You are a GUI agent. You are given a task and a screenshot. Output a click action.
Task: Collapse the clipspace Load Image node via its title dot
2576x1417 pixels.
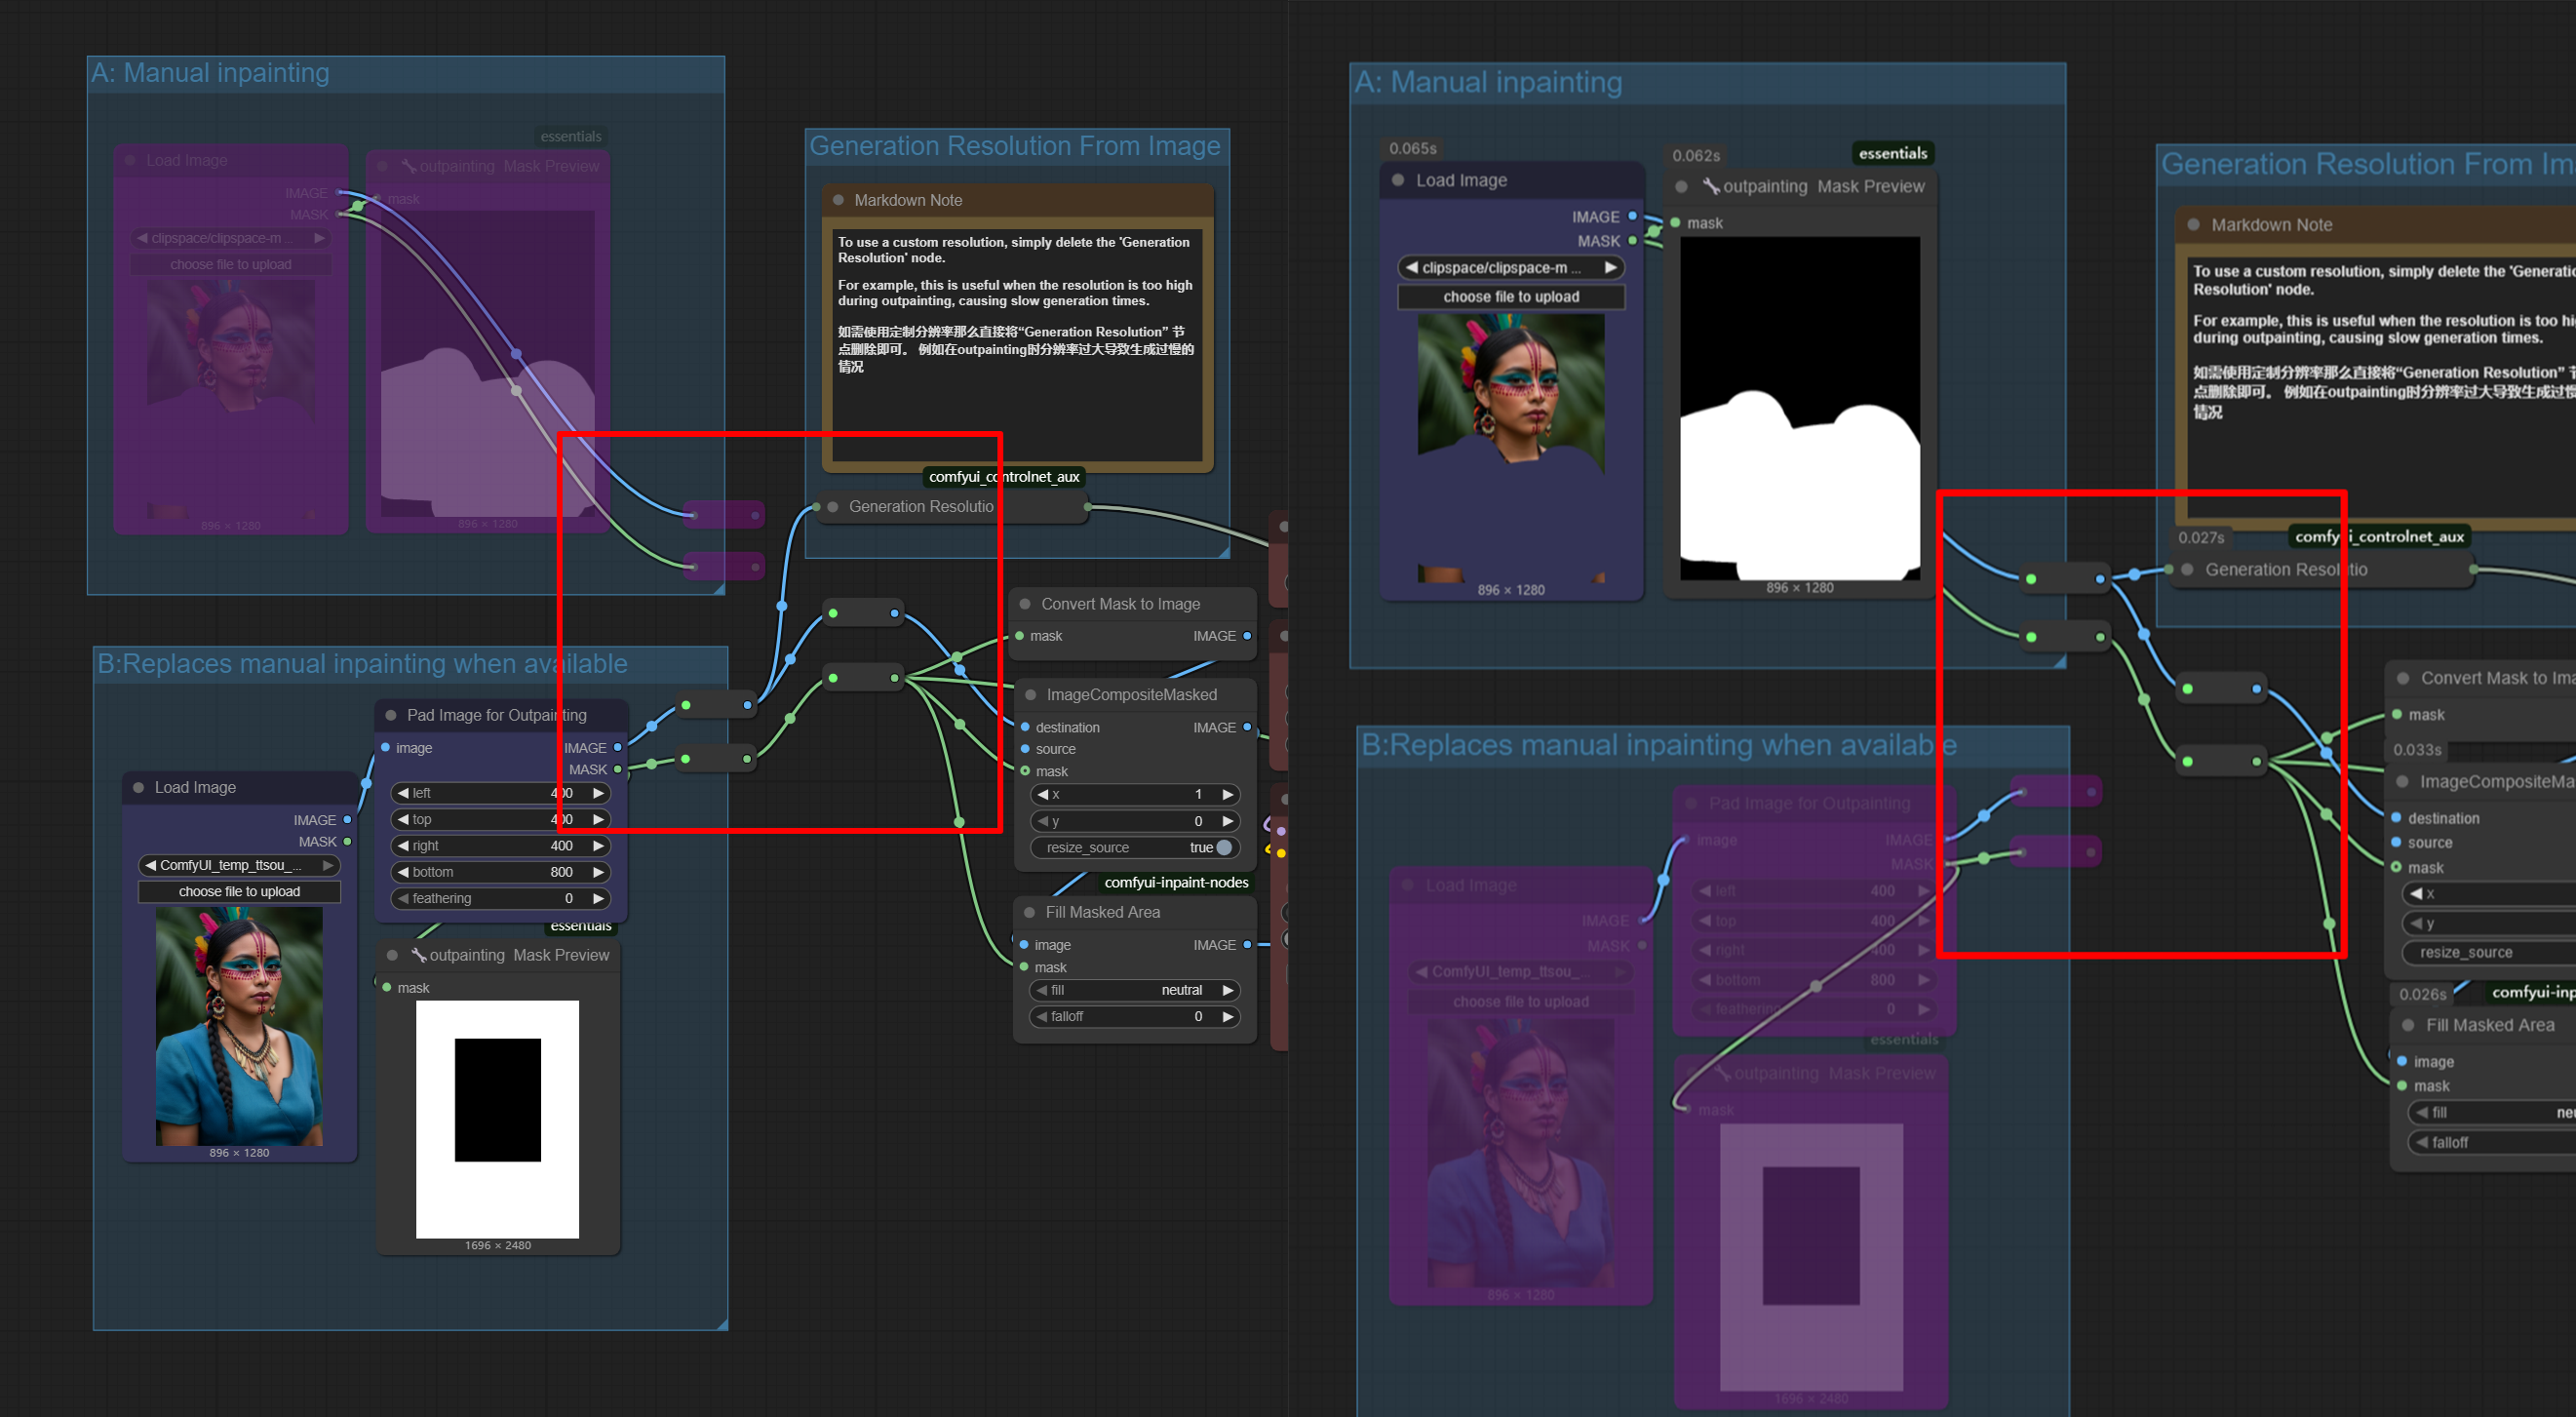tap(1398, 181)
